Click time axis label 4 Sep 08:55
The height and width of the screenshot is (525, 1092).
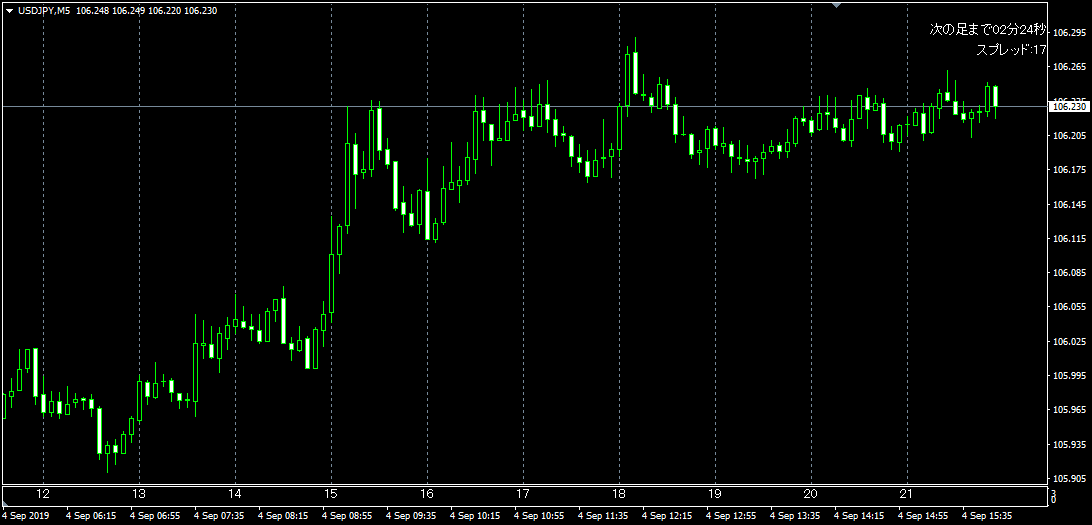coord(347,517)
